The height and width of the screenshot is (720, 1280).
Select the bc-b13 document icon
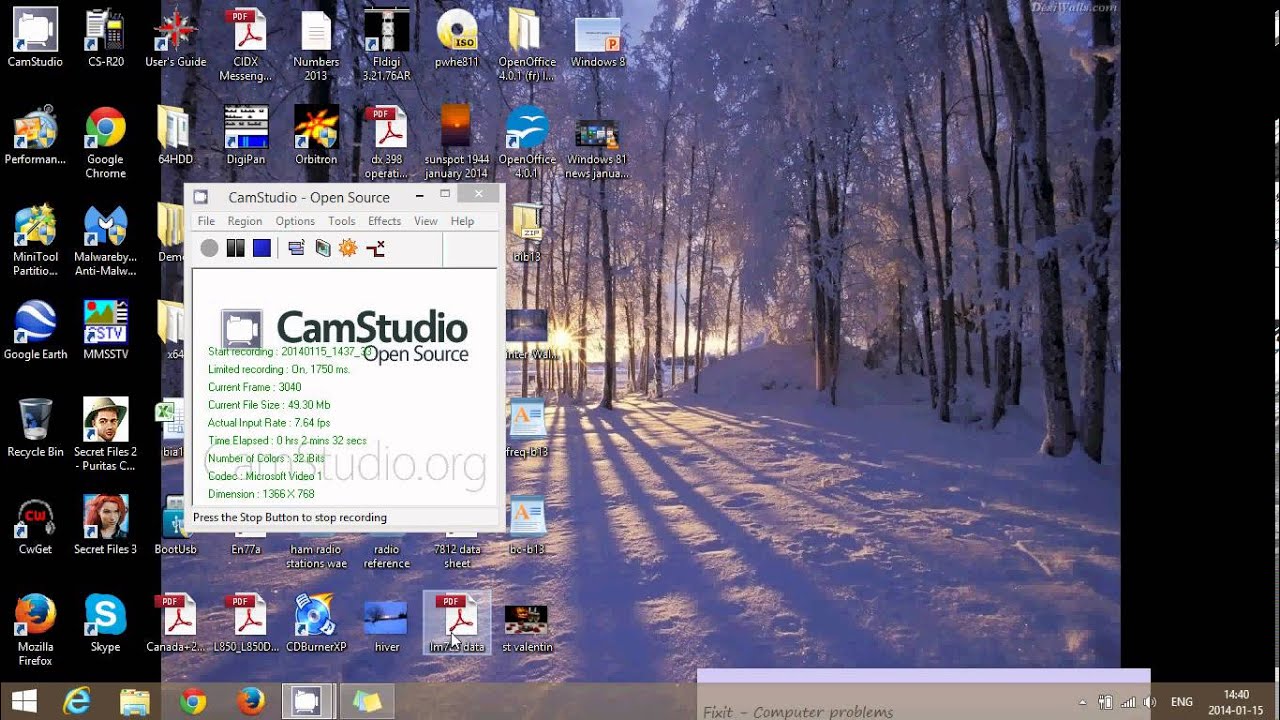pos(527,526)
